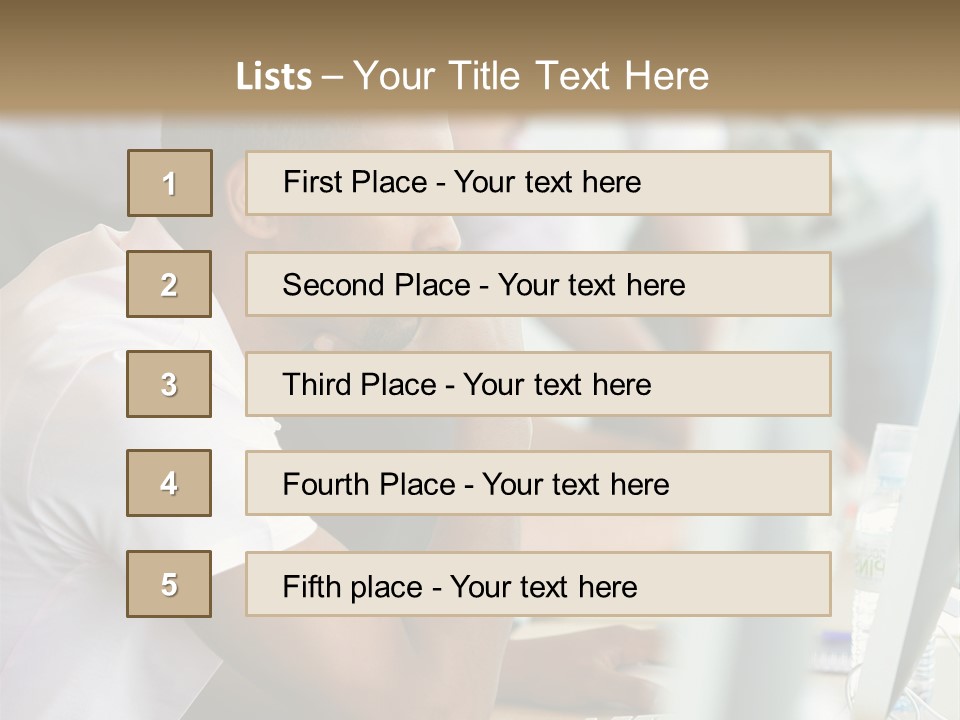Click the 'Fourth Place - Your text here' box
This screenshot has width=960, height=720.
click(x=538, y=483)
